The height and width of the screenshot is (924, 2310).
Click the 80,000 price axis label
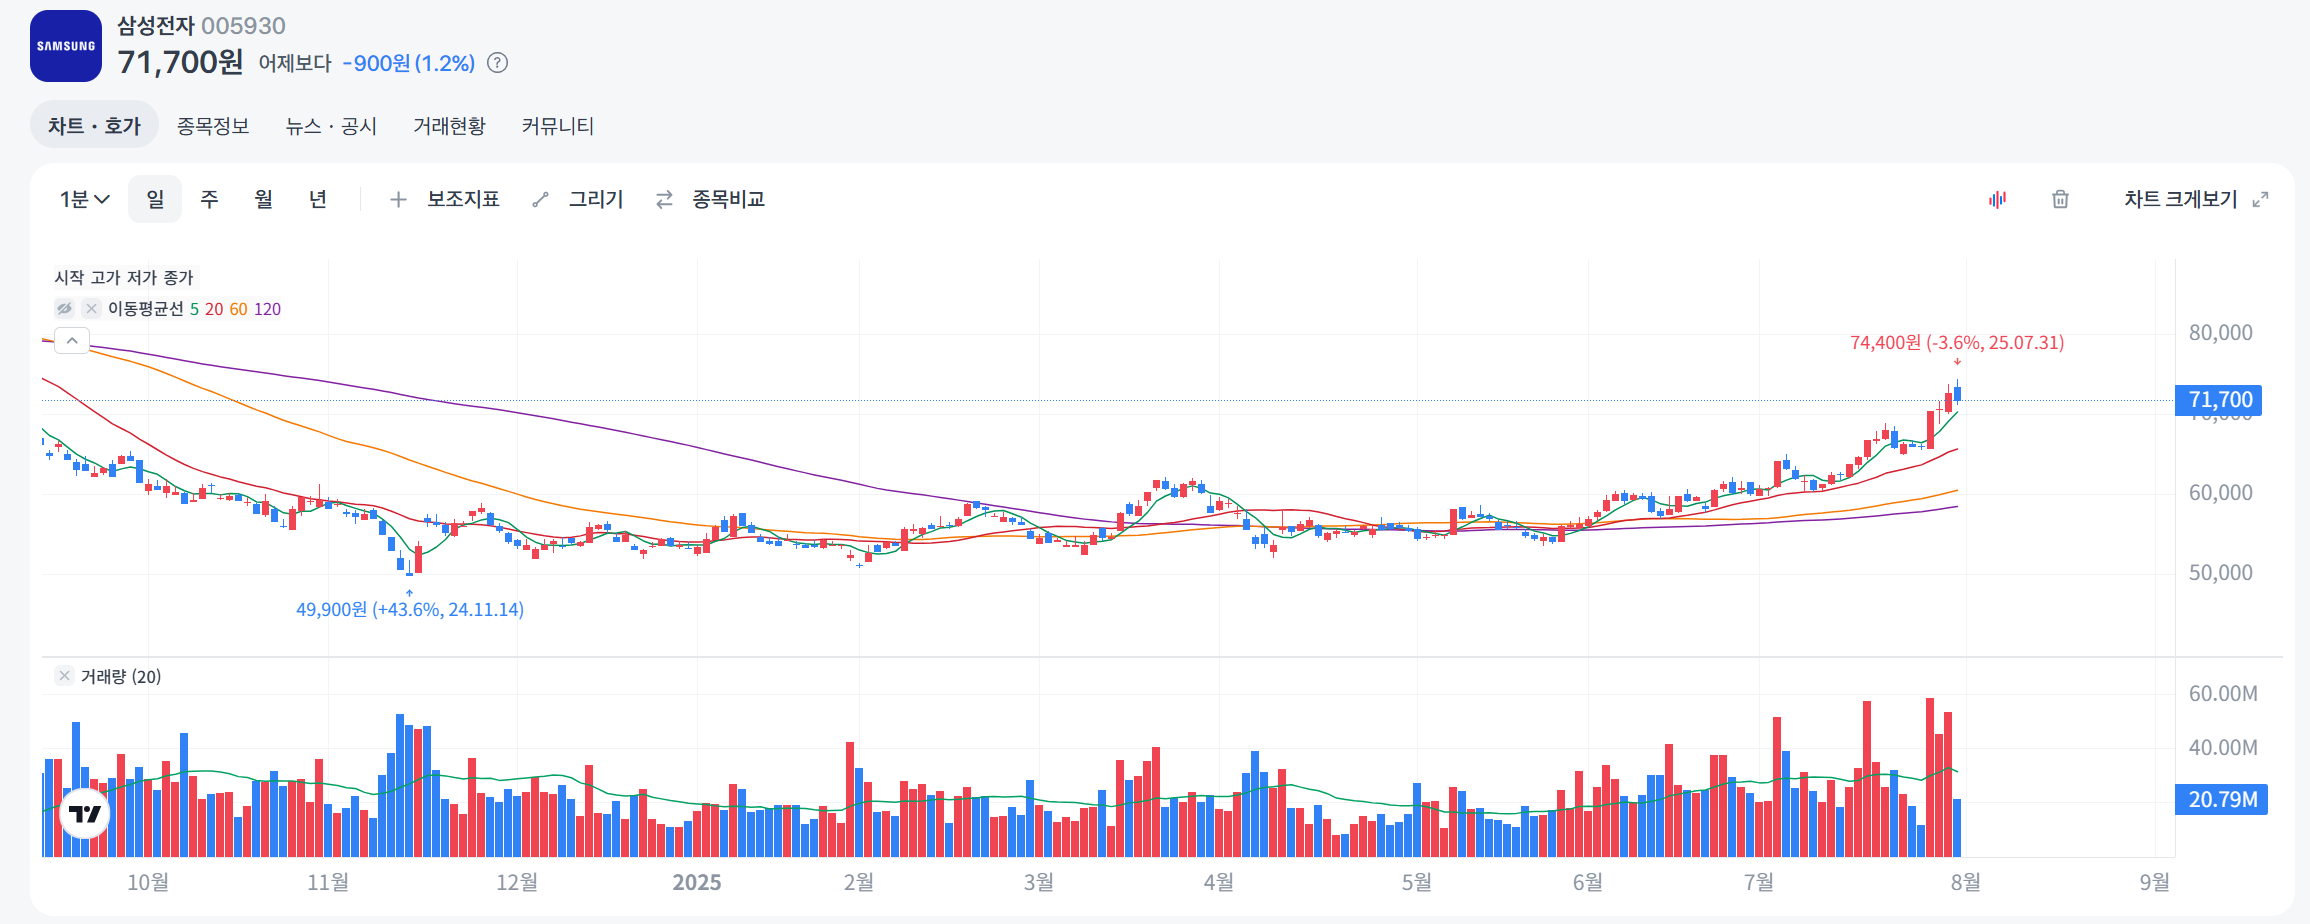coord(2220,333)
